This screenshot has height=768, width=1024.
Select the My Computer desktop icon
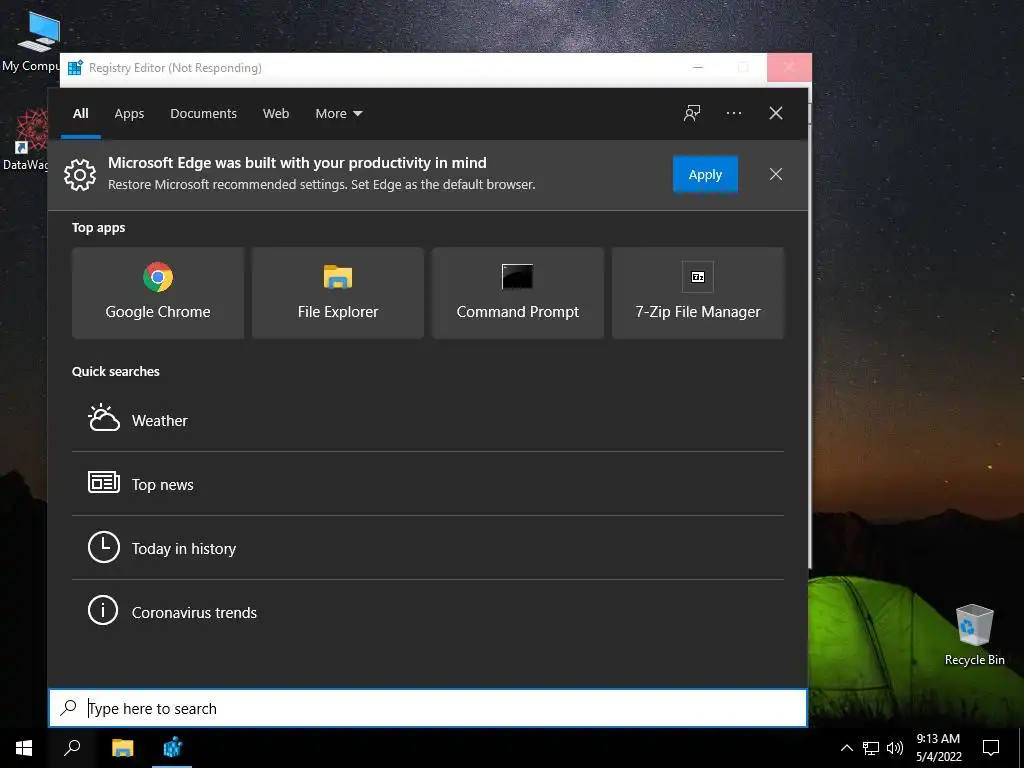31,41
